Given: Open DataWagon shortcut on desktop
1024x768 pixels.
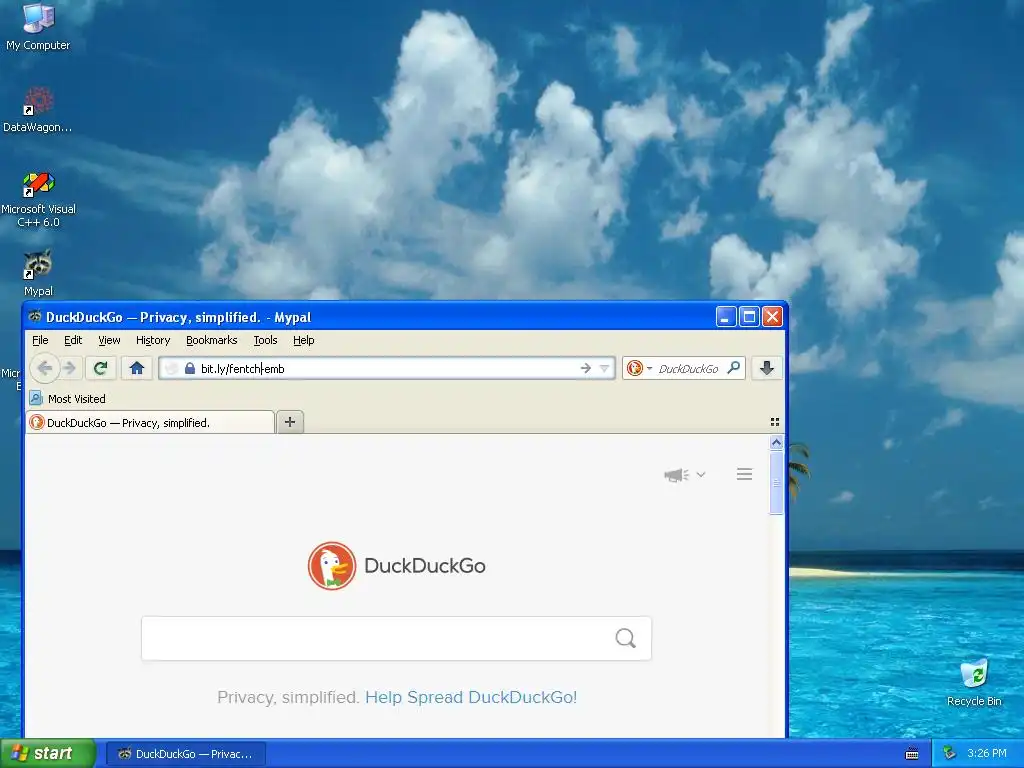Looking at the screenshot, I should pos(38,110).
